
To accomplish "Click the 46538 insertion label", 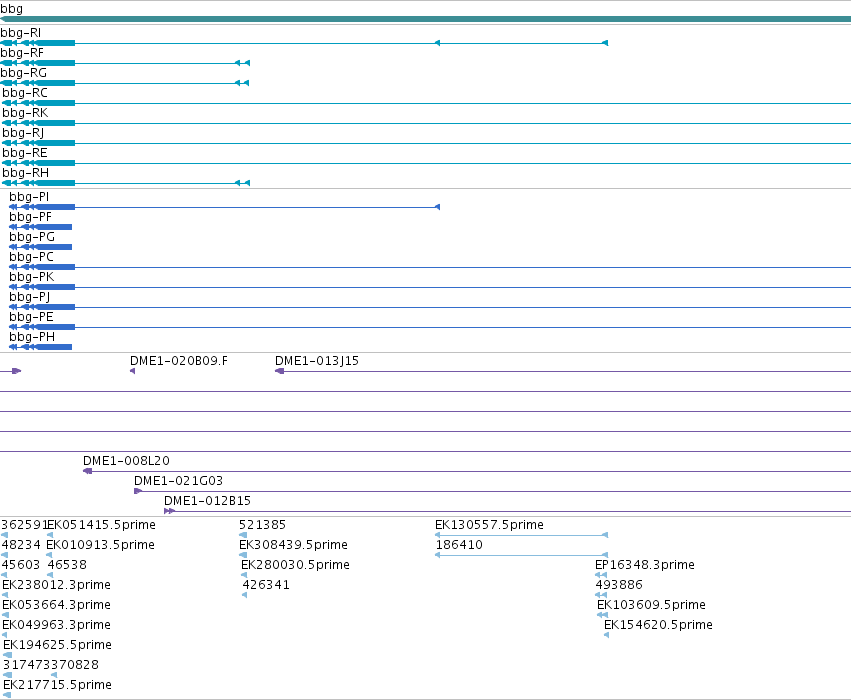I will (x=67, y=565).
